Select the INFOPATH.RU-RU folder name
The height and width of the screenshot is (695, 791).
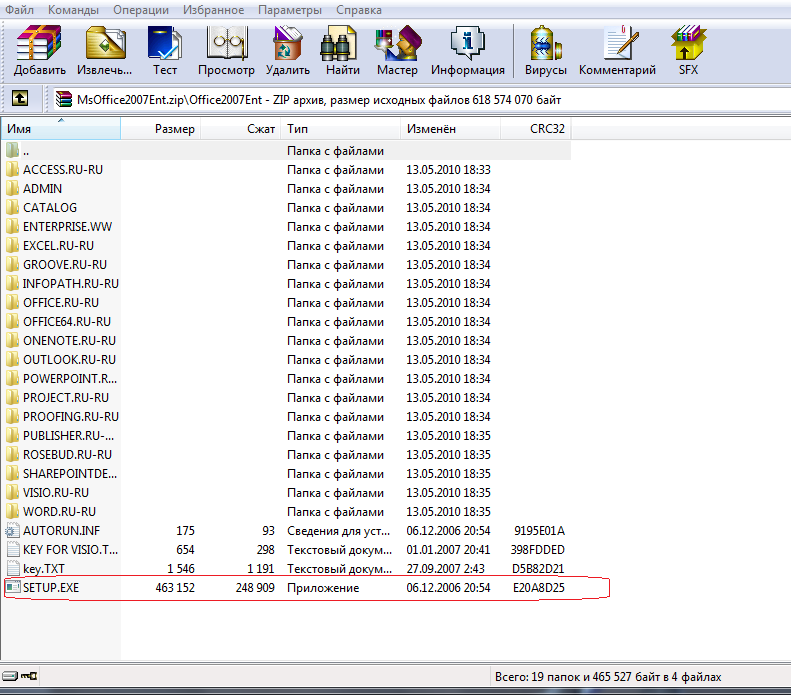coord(71,284)
